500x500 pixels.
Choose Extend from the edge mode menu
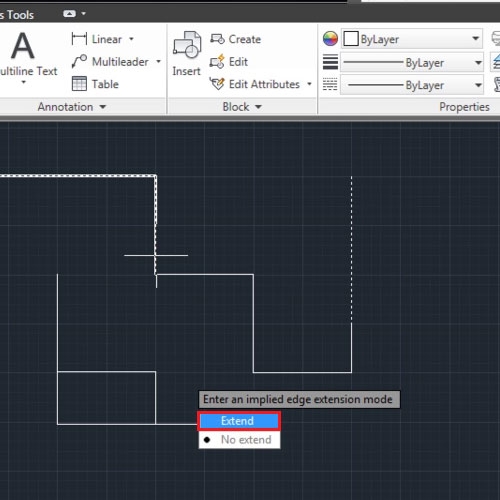239,421
